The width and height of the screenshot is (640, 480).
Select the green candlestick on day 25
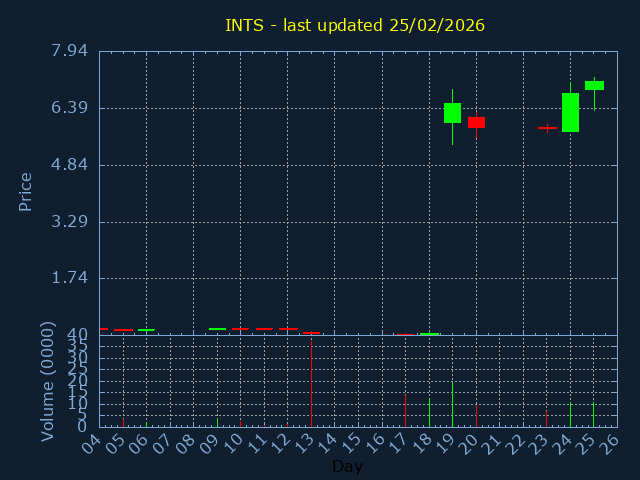pyautogui.click(x=594, y=86)
